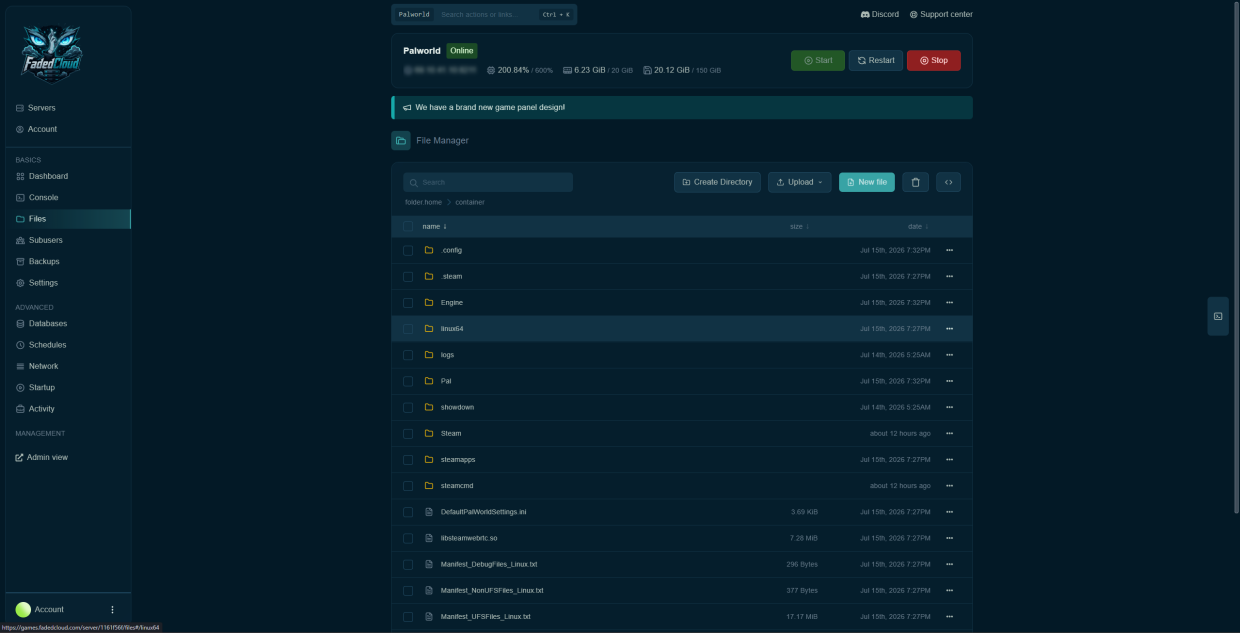Open the .config folder icon
The image size is (1240, 633).
coord(429,250)
